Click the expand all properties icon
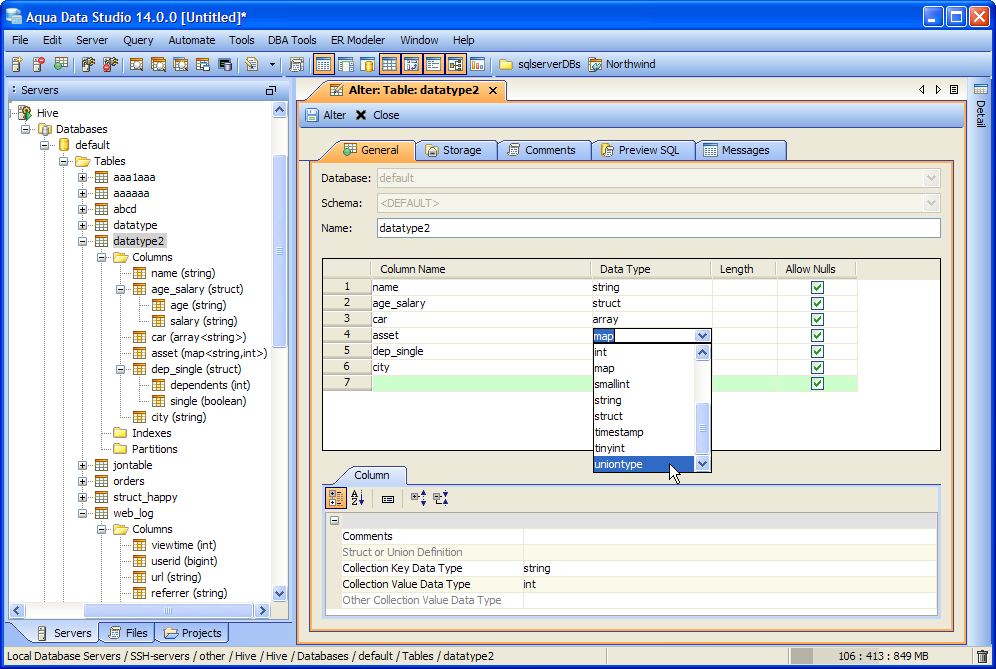The height and width of the screenshot is (669, 996). [418, 499]
